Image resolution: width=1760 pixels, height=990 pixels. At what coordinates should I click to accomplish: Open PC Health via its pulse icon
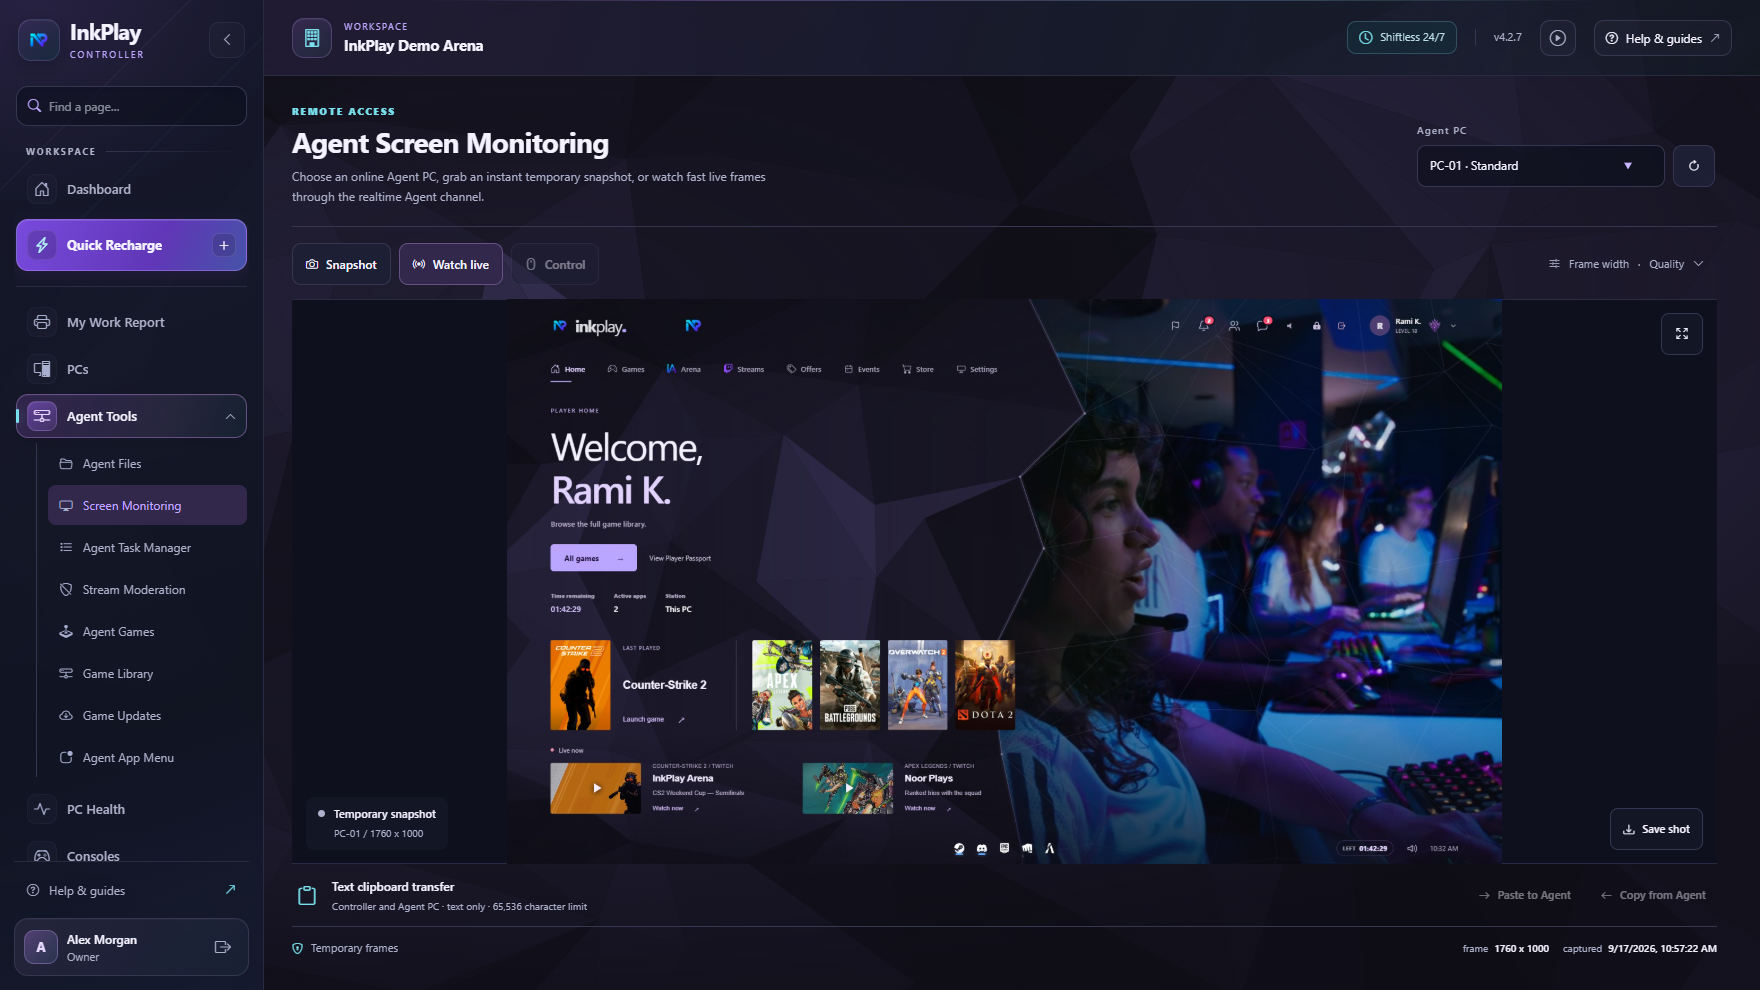(x=42, y=810)
